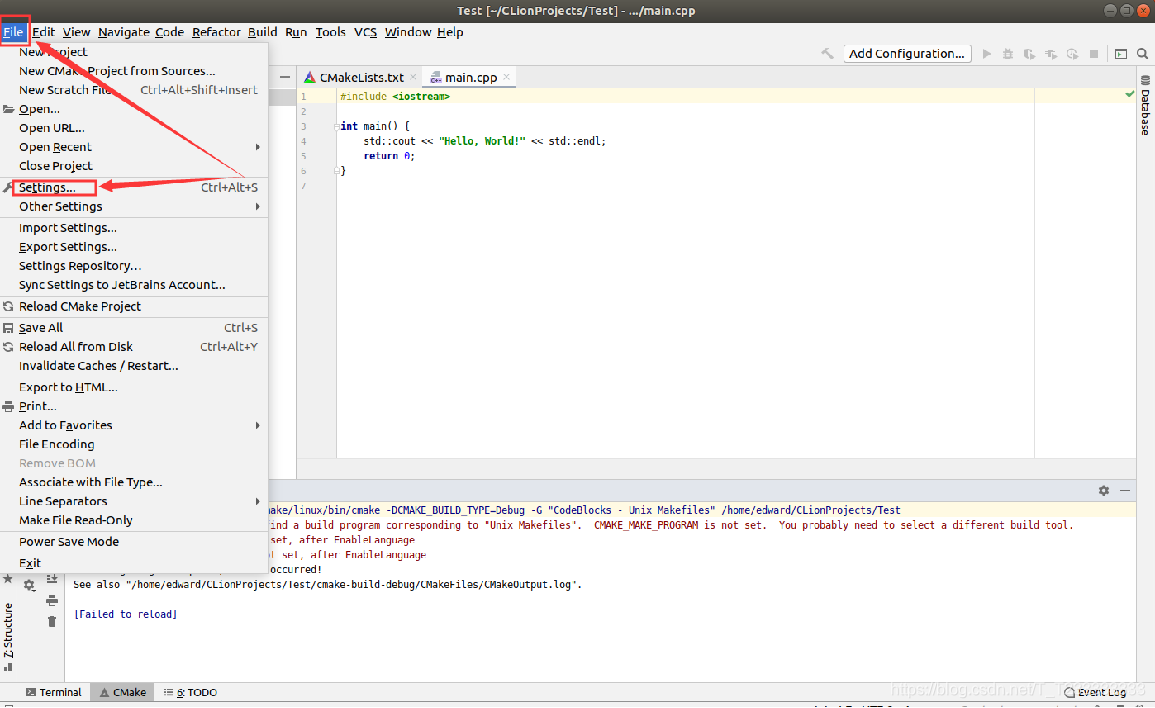Choose Open... from the File menu
Viewport: 1155px width, 708px height.
[134, 109]
